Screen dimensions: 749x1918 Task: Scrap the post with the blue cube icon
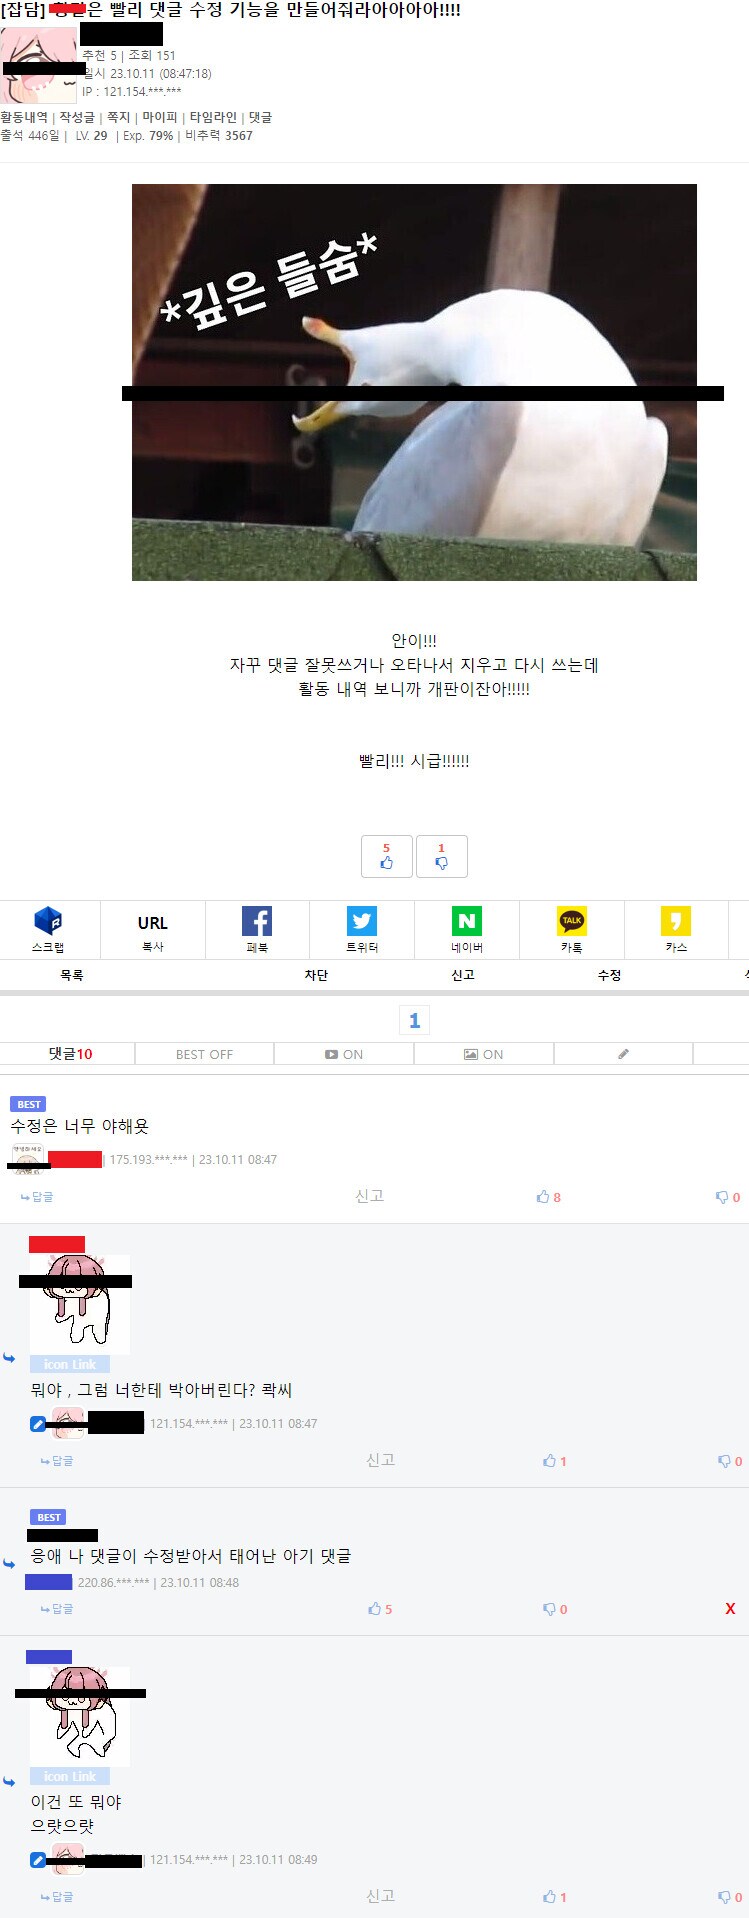coord(48,921)
